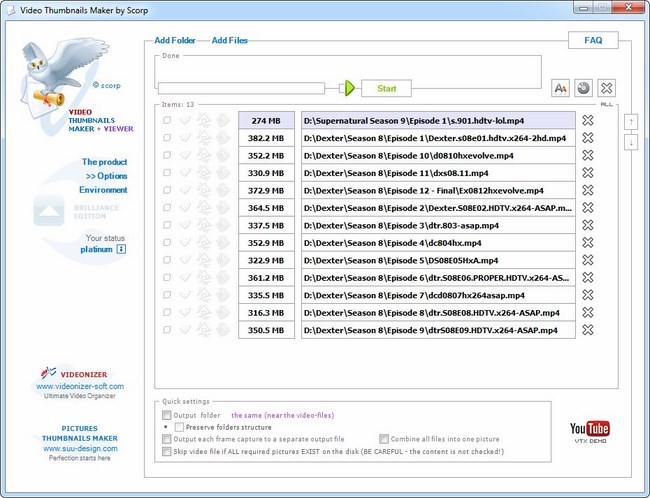This screenshot has width=650, height=498.
Task: Click the move-up arrow beside the list
Action: point(630,121)
